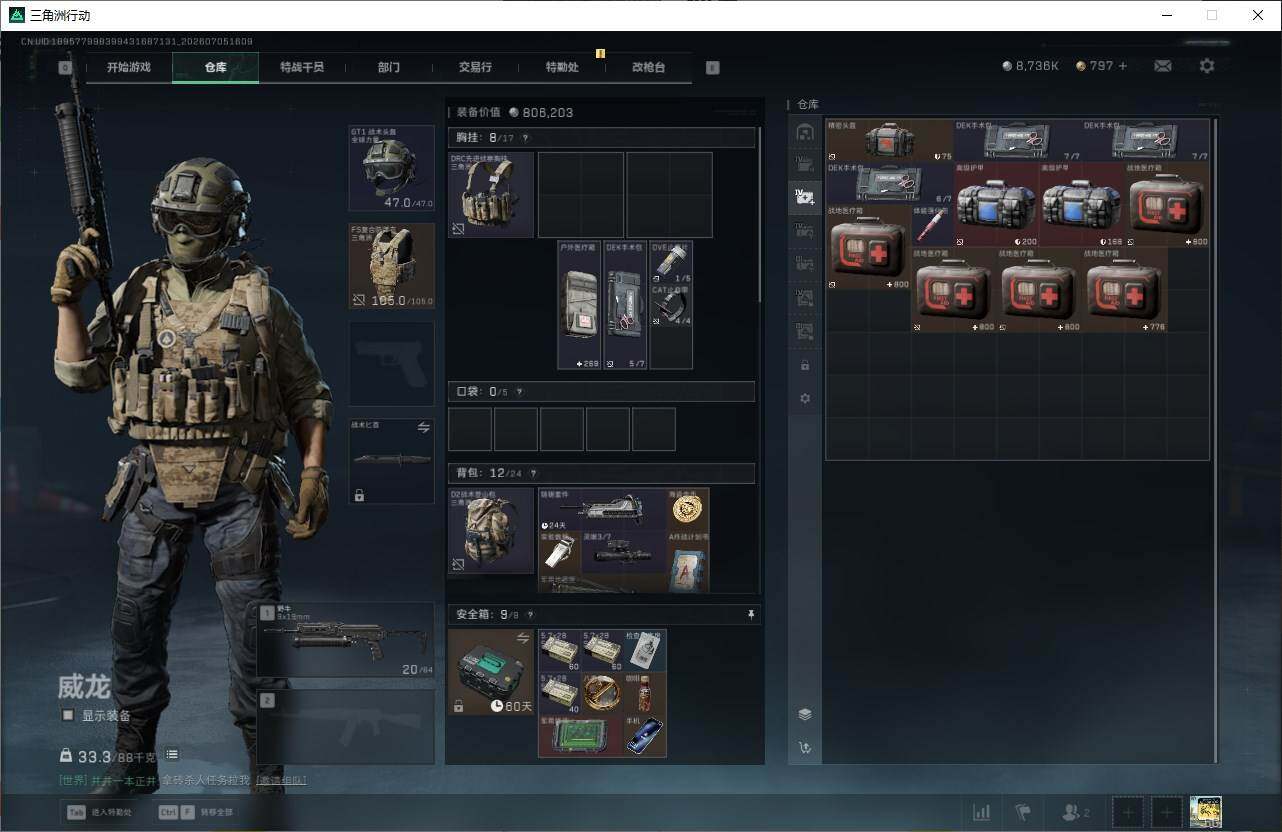The height and width of the screenshot is (832, 1282).
Task: Click the empty pistol slot
Action: pos(391,363)
